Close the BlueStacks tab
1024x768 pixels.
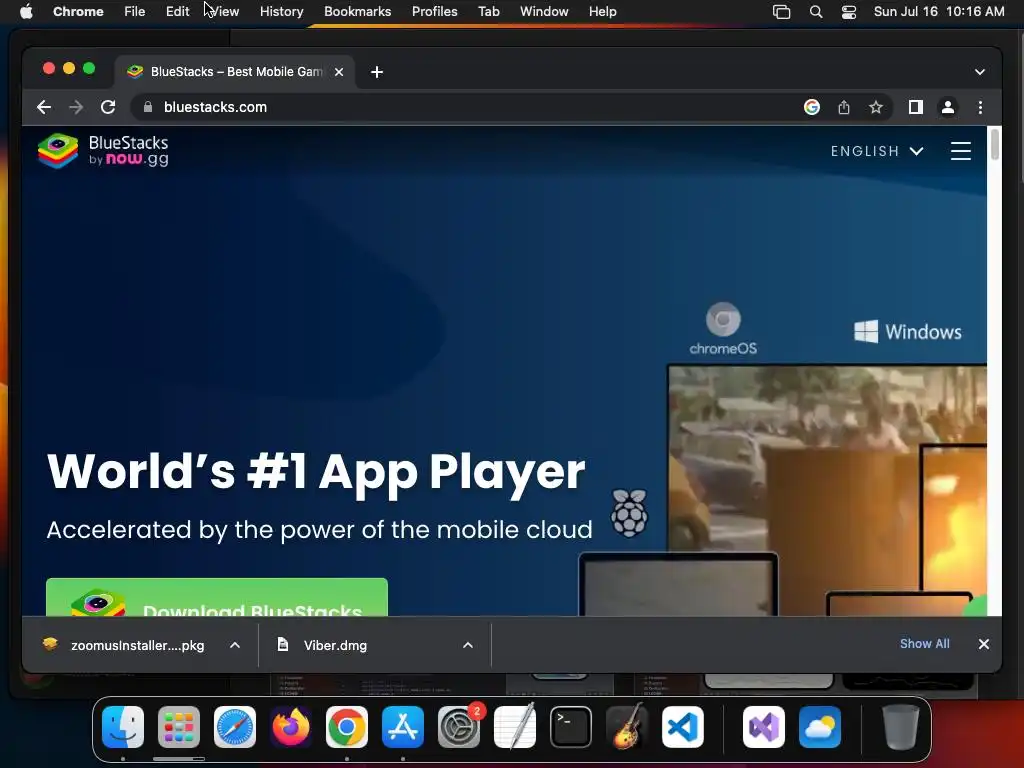pyautogui.click(x=339, y=72)
